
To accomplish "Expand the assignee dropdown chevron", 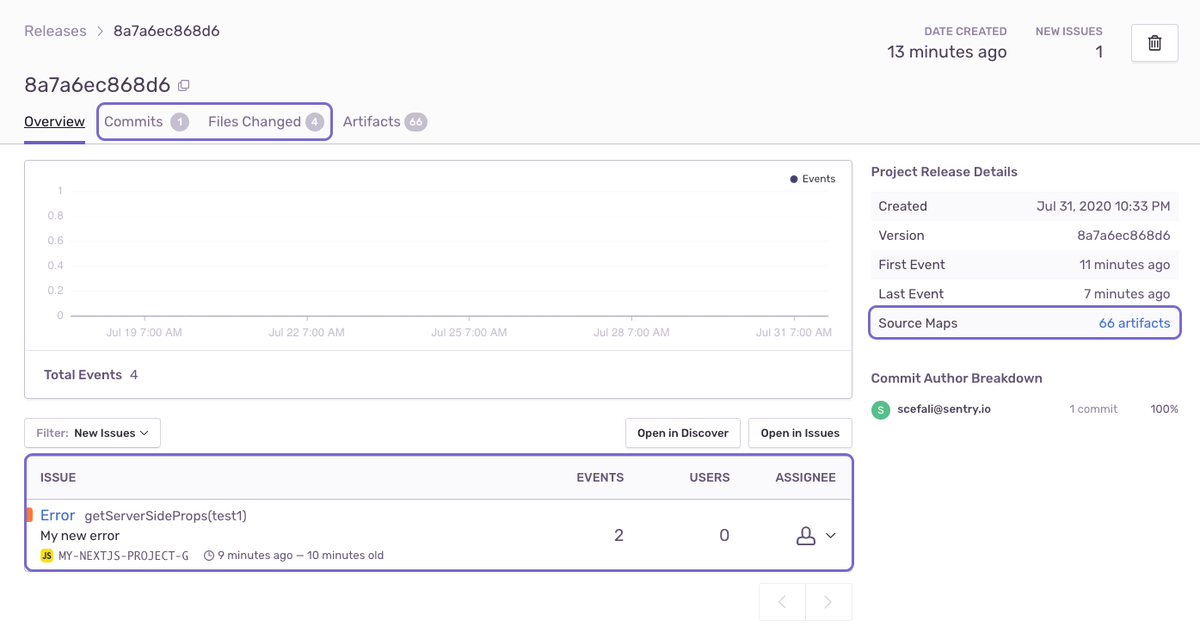I will (x=830, y=536).
